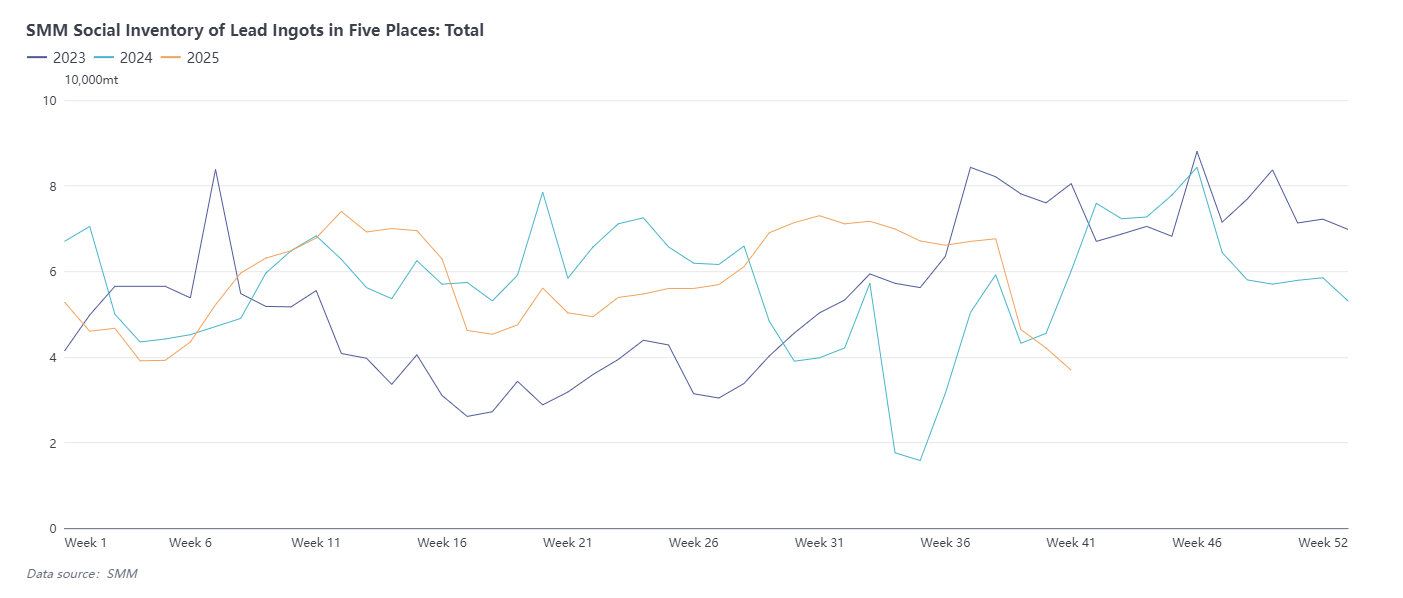Click the Week 46 x-axis label
The height and width of the screenshot is (598, 1403).
pyautogui.click(x=1197, y=543)
